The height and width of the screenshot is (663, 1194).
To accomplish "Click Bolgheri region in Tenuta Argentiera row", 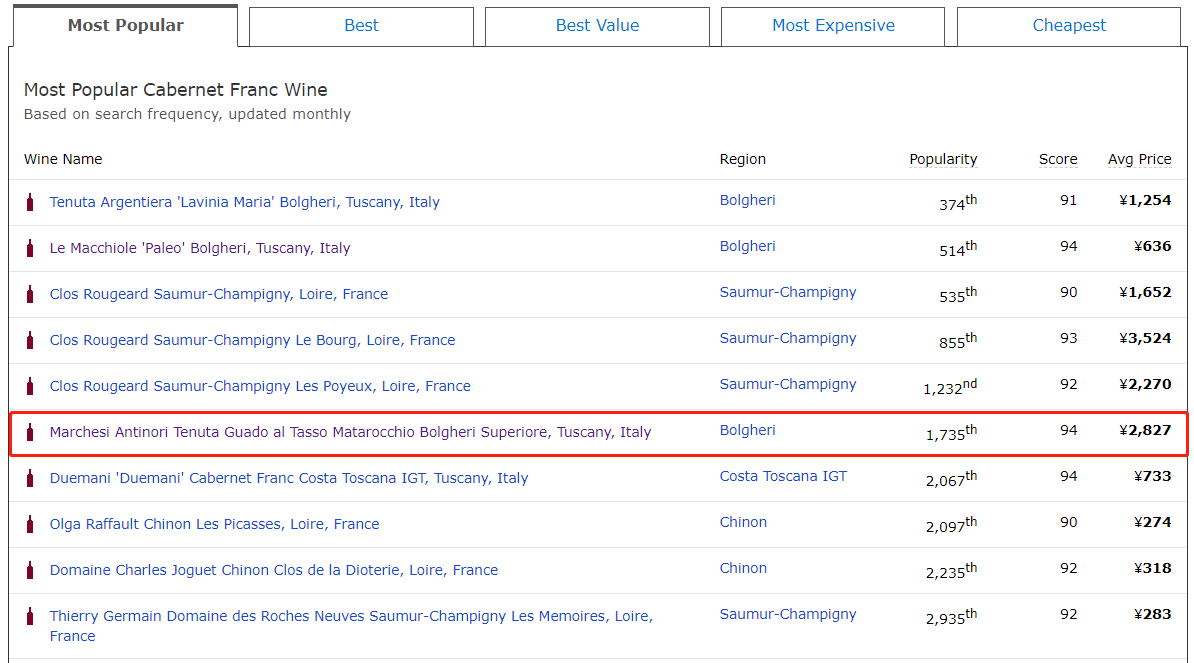I will [747, 200].
